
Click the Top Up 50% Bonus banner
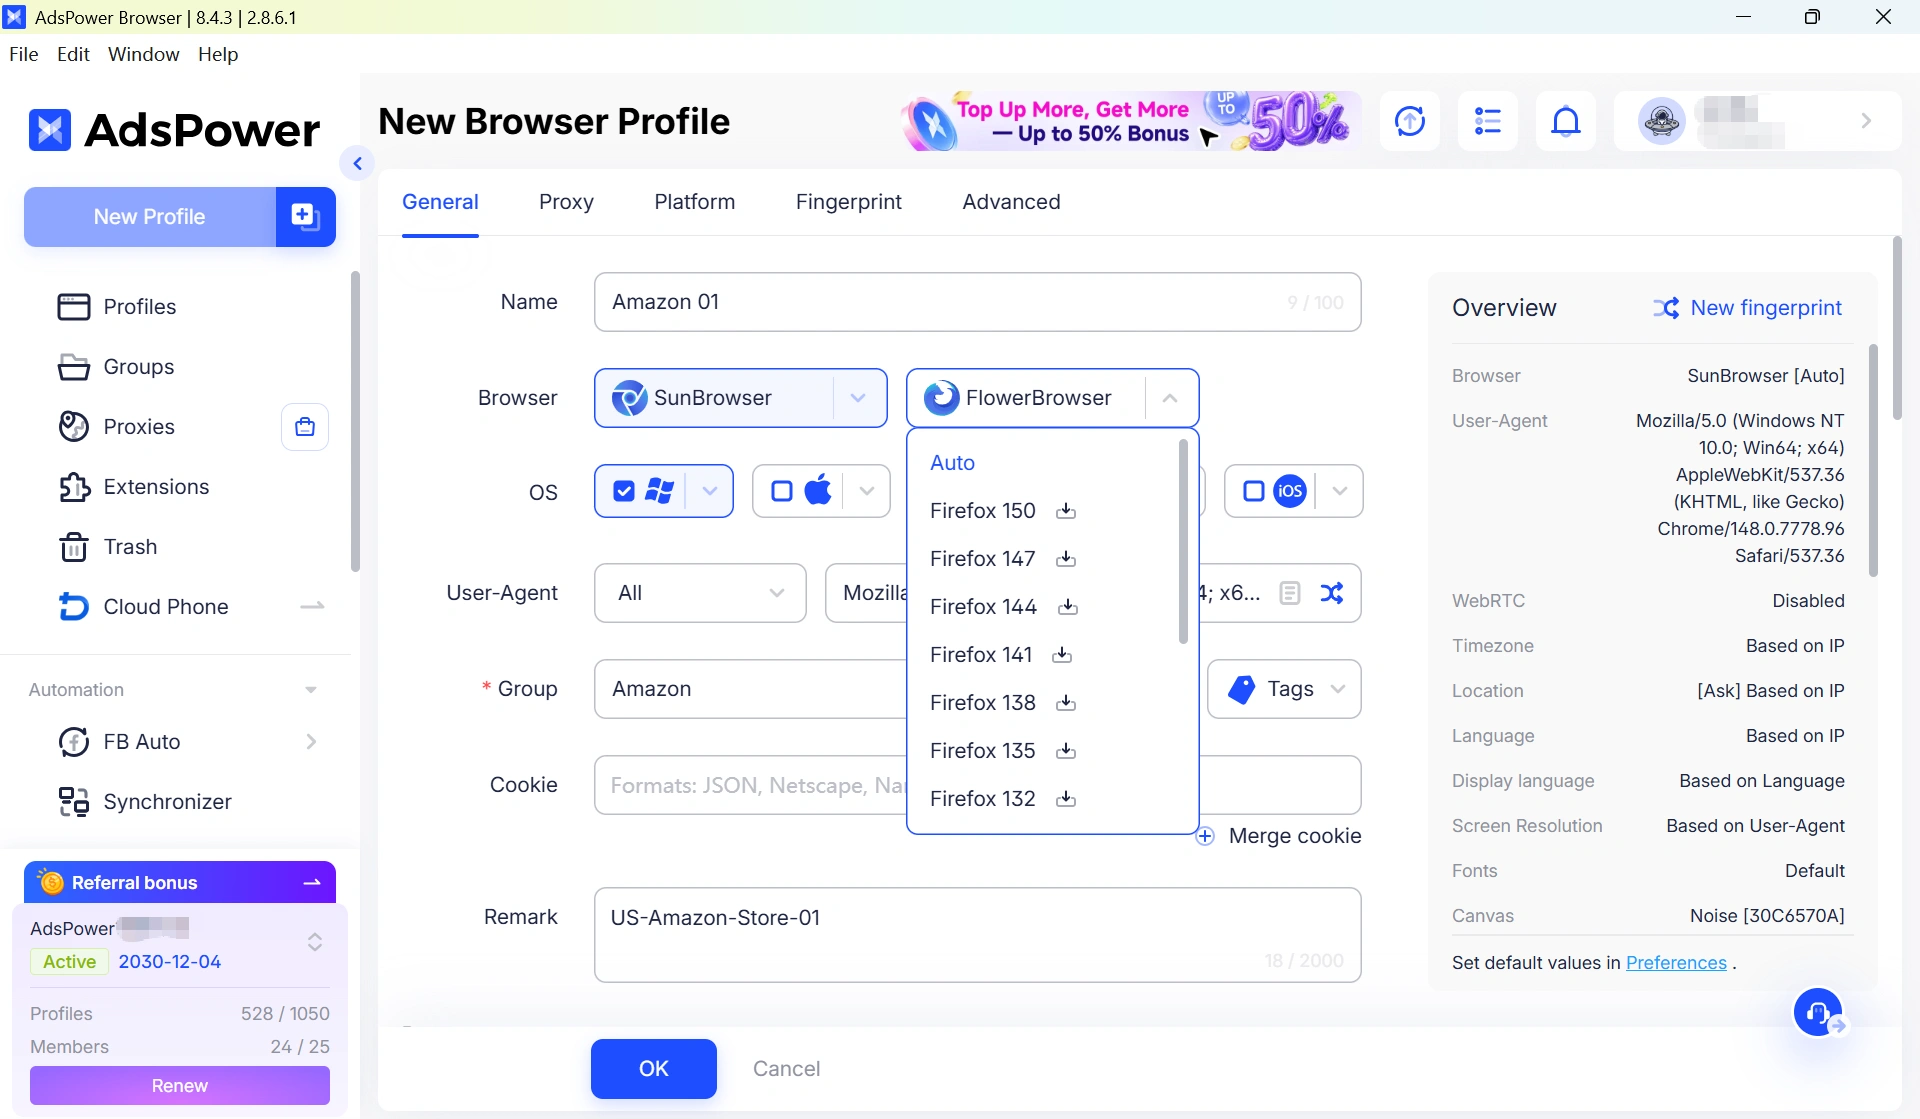pos(1129,121)
